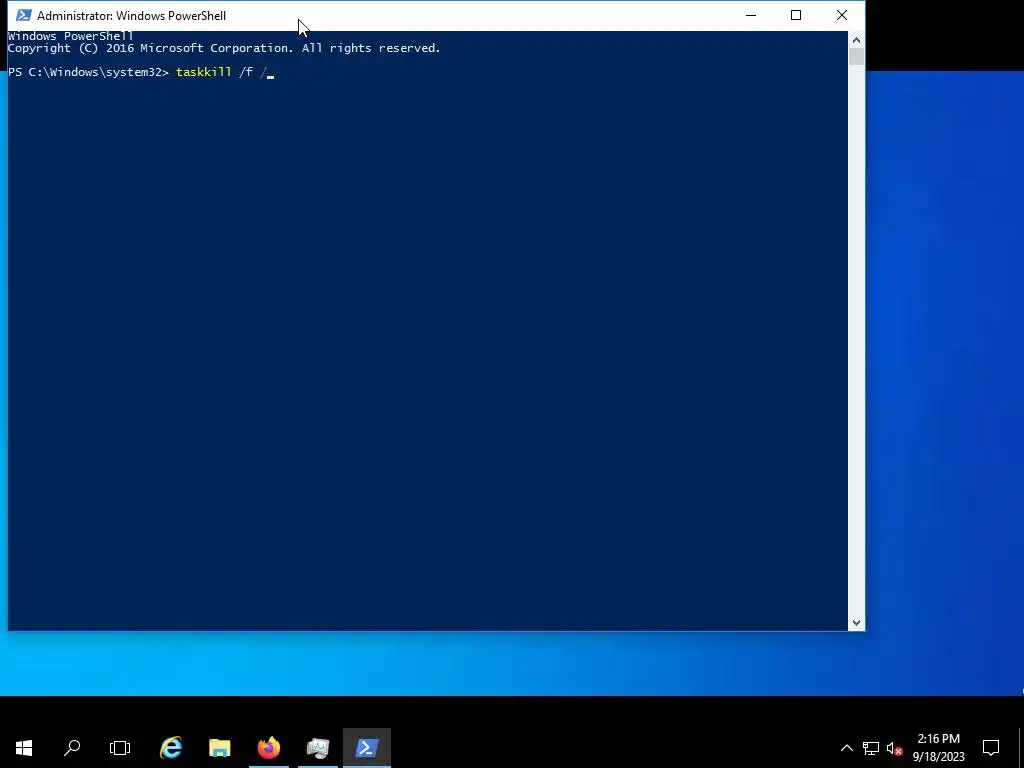
Task: Minimize the PowerShell window
Action: [x=751, y=15]
